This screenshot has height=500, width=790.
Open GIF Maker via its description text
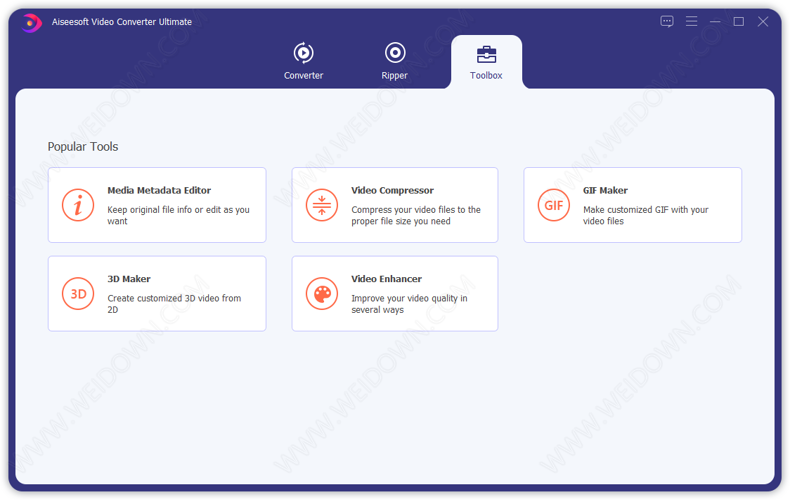pyautogui.click(x=645, y=215)
